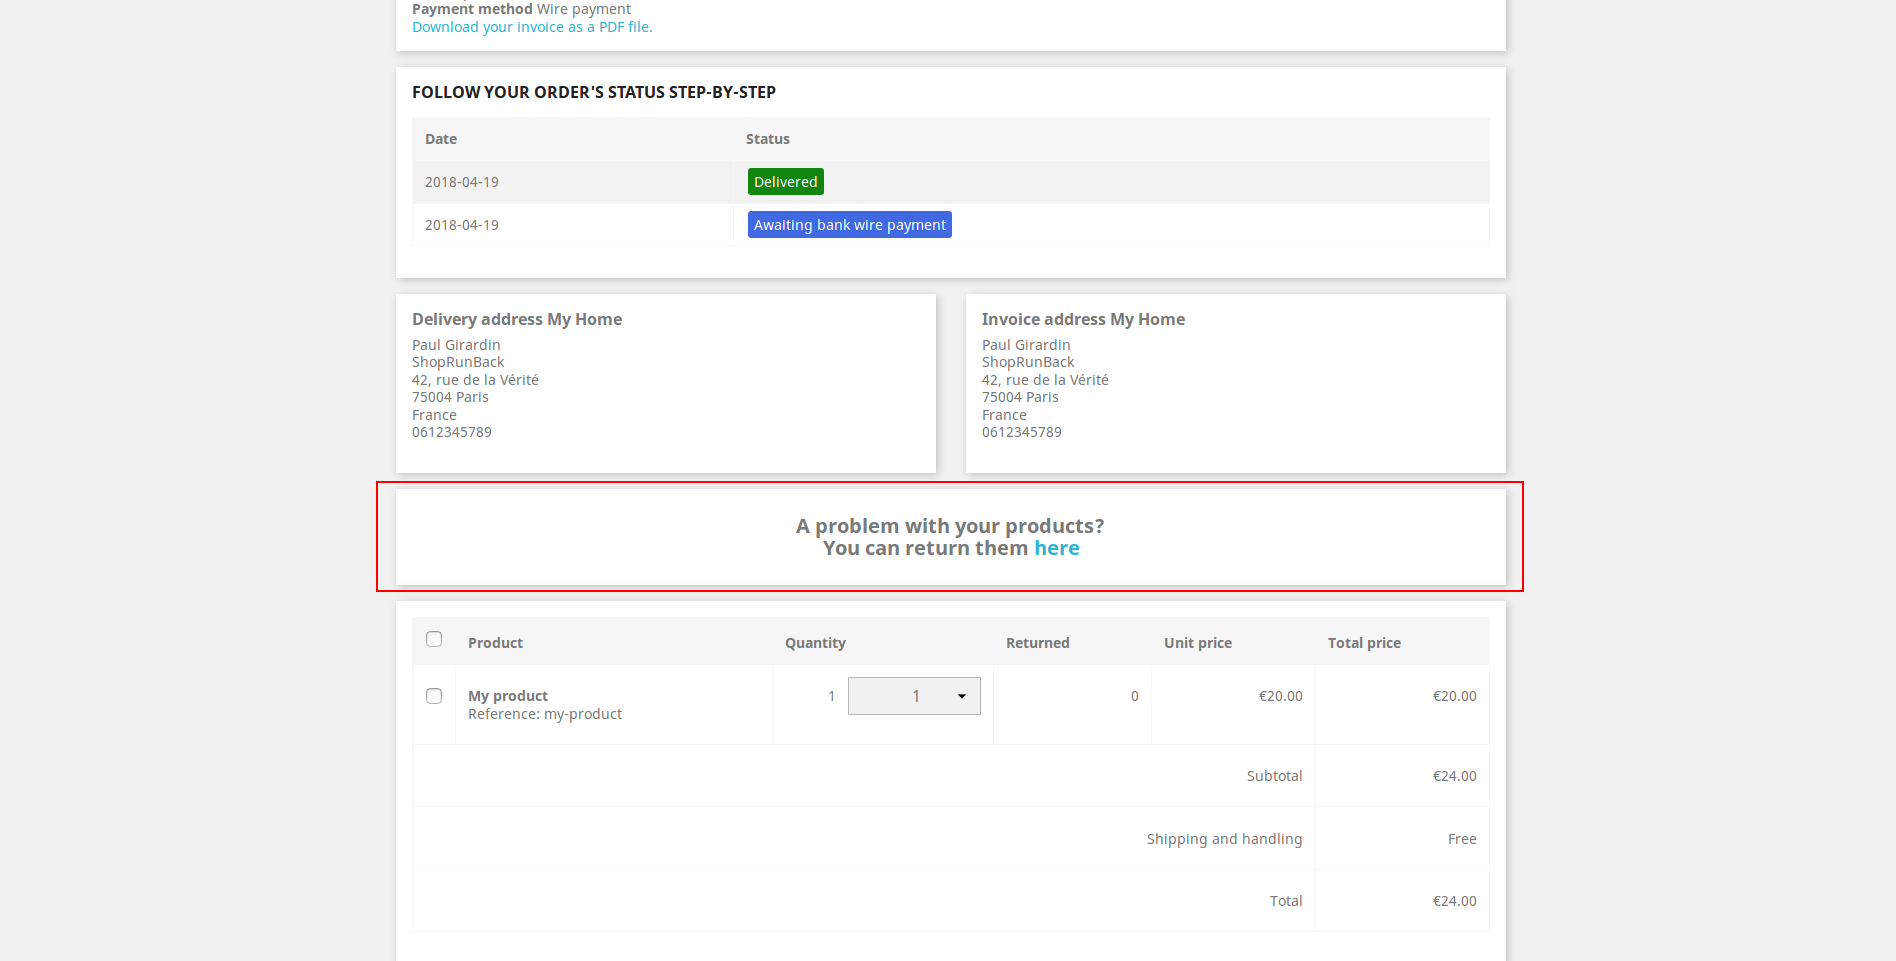
Task: Click the Follow your order's status heading
Action: (x=594, y=92)
